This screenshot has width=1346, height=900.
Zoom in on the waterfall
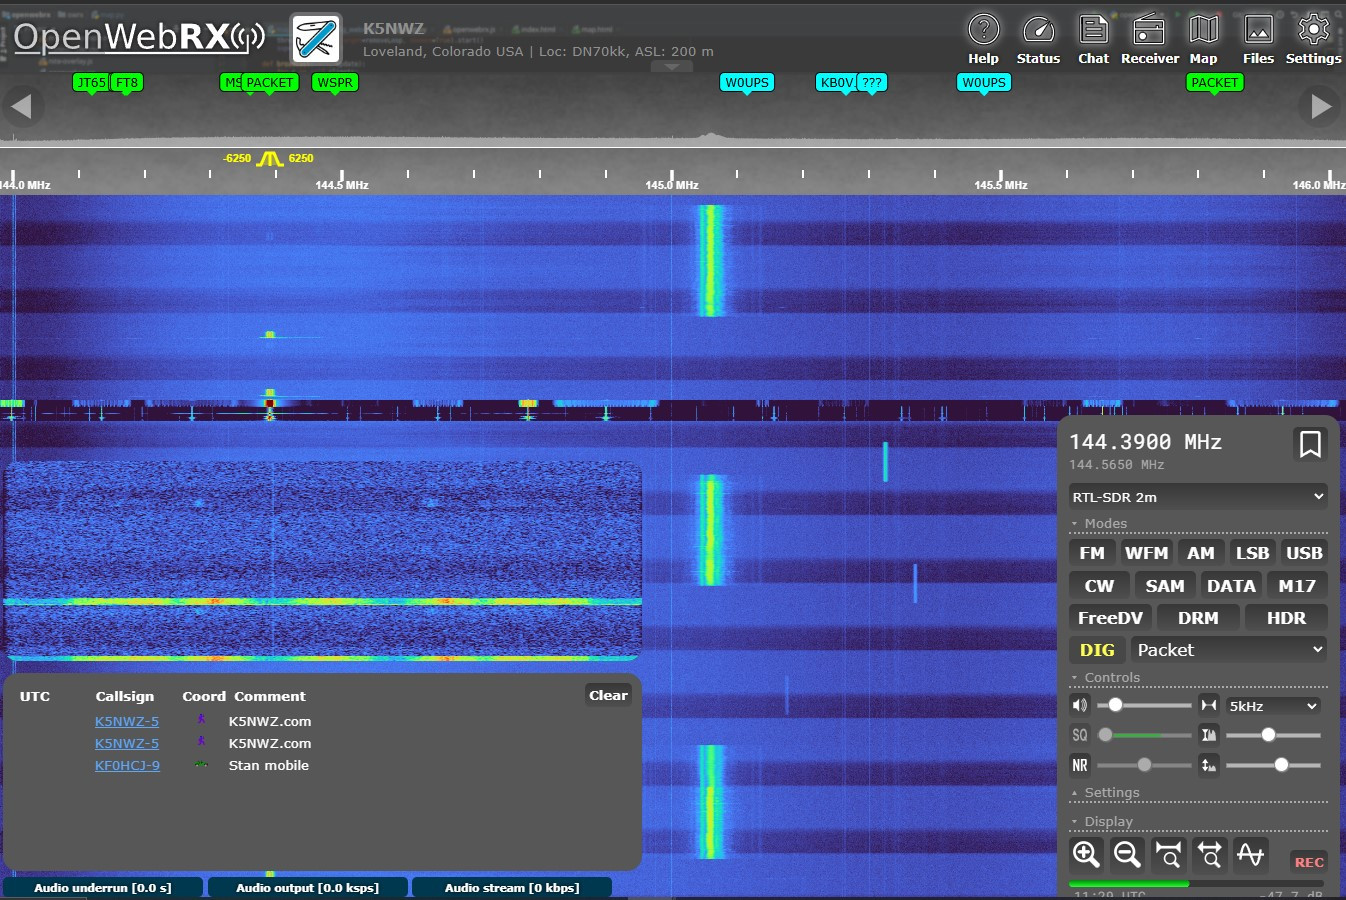pos(1086,854)
